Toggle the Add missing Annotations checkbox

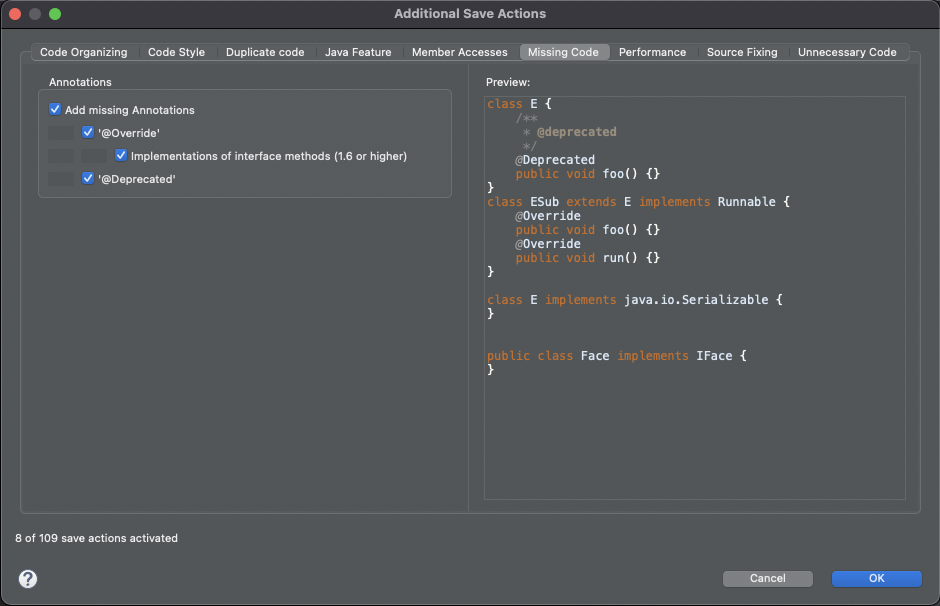[x=56, y=110]
